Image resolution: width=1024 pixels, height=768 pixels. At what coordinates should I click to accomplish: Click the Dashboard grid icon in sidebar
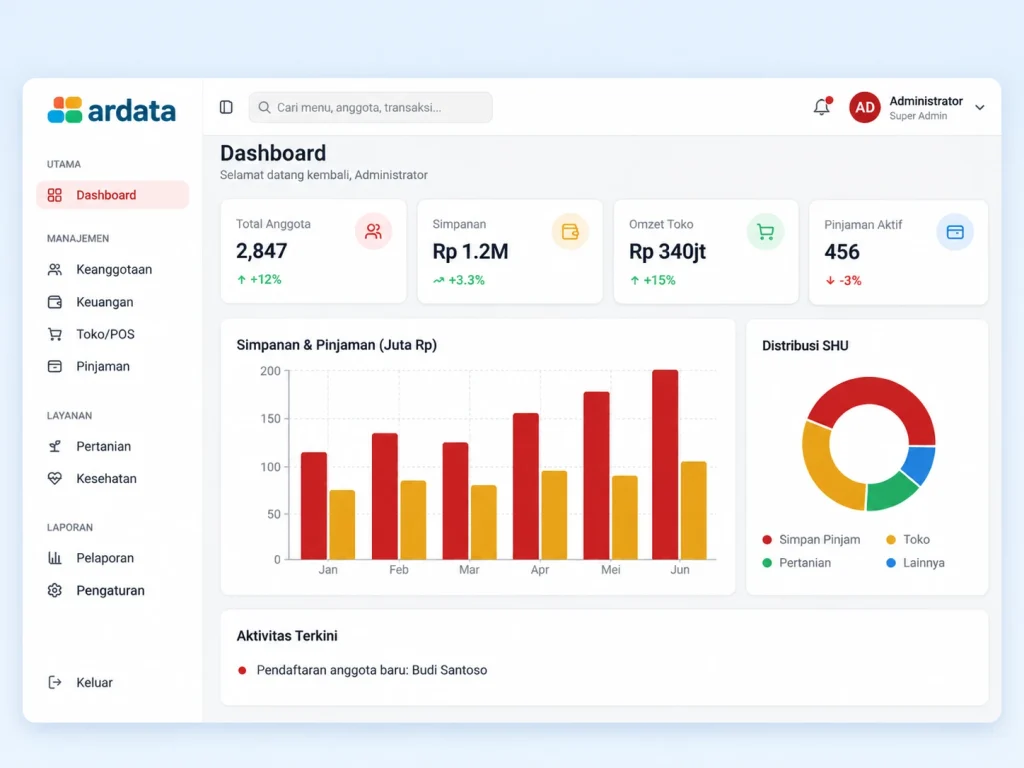[55, 195]
